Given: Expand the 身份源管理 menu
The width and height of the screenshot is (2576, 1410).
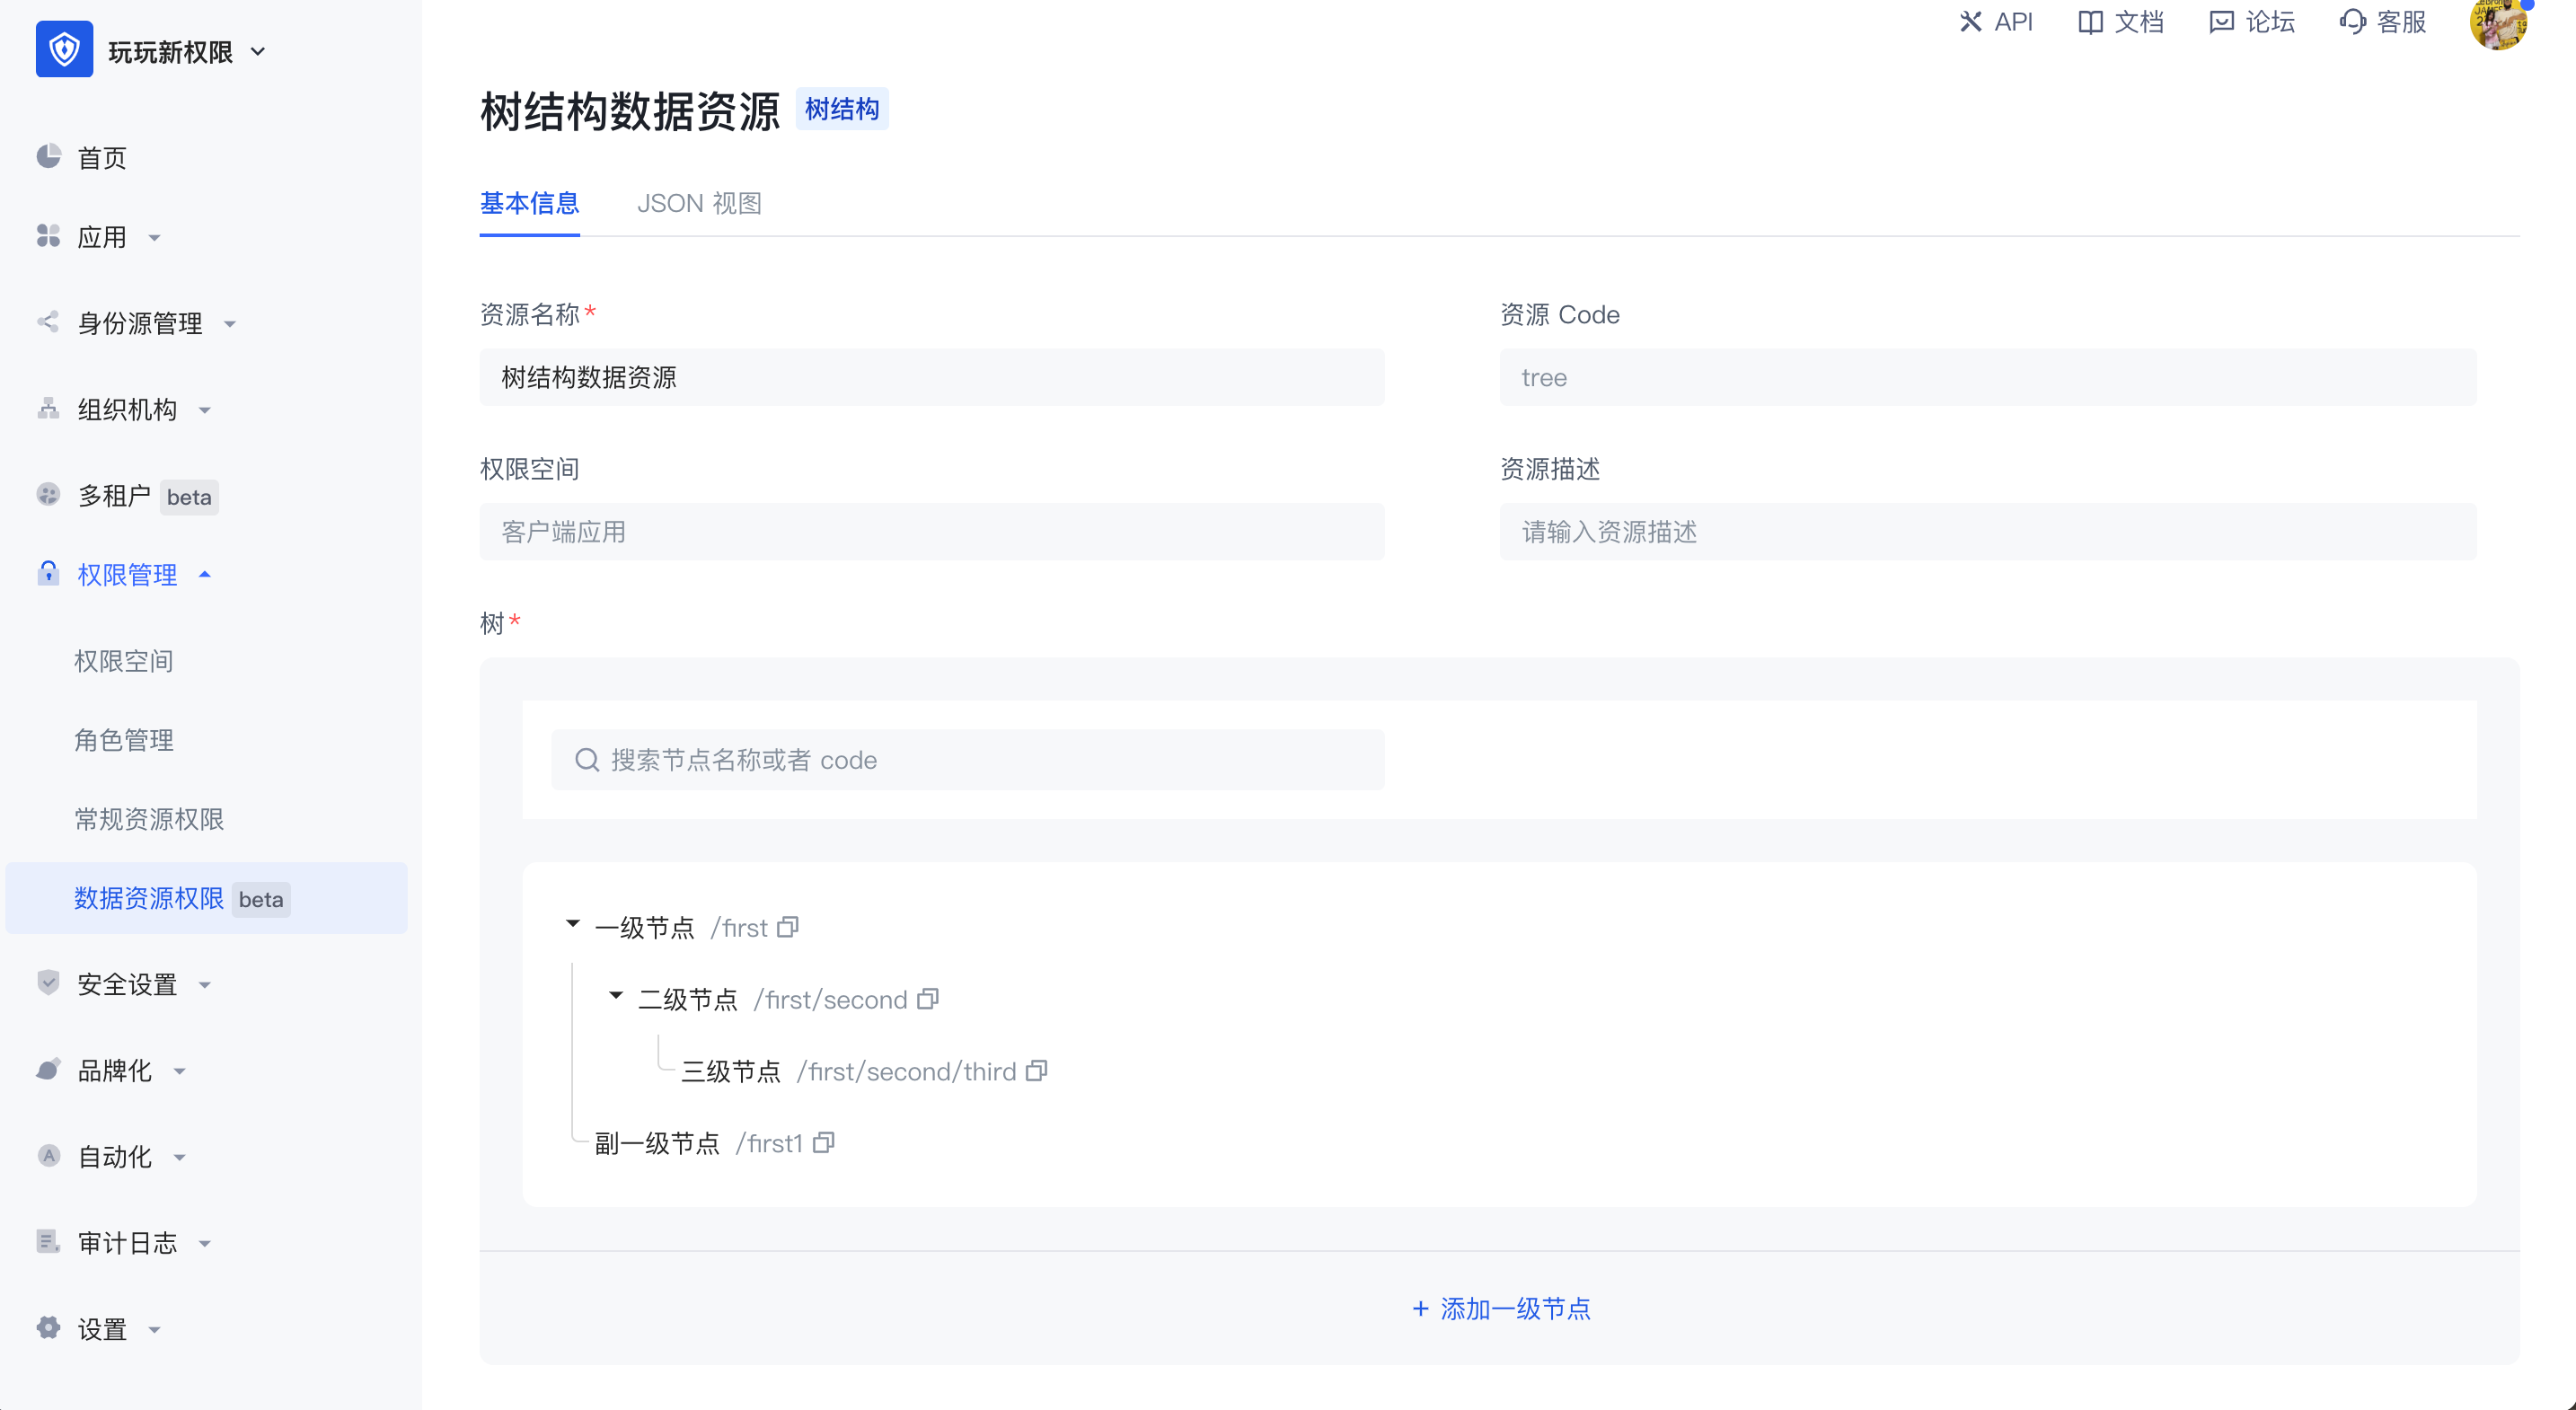Looking at the screenshot, I should coord(230,323).
